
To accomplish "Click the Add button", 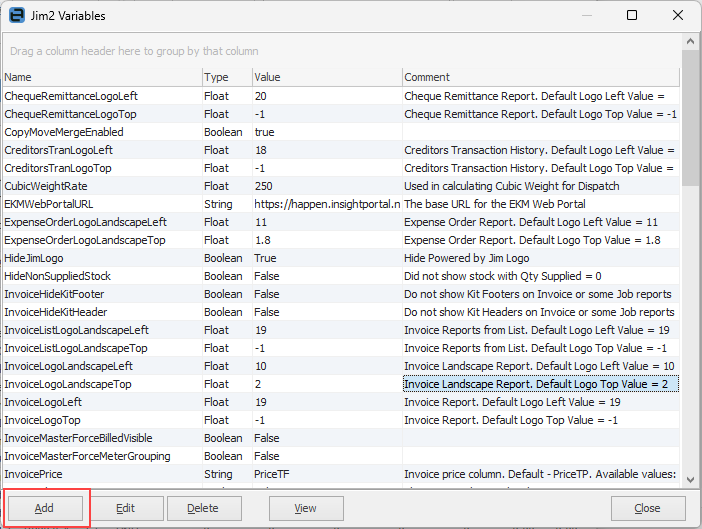I will click(45, 508).
